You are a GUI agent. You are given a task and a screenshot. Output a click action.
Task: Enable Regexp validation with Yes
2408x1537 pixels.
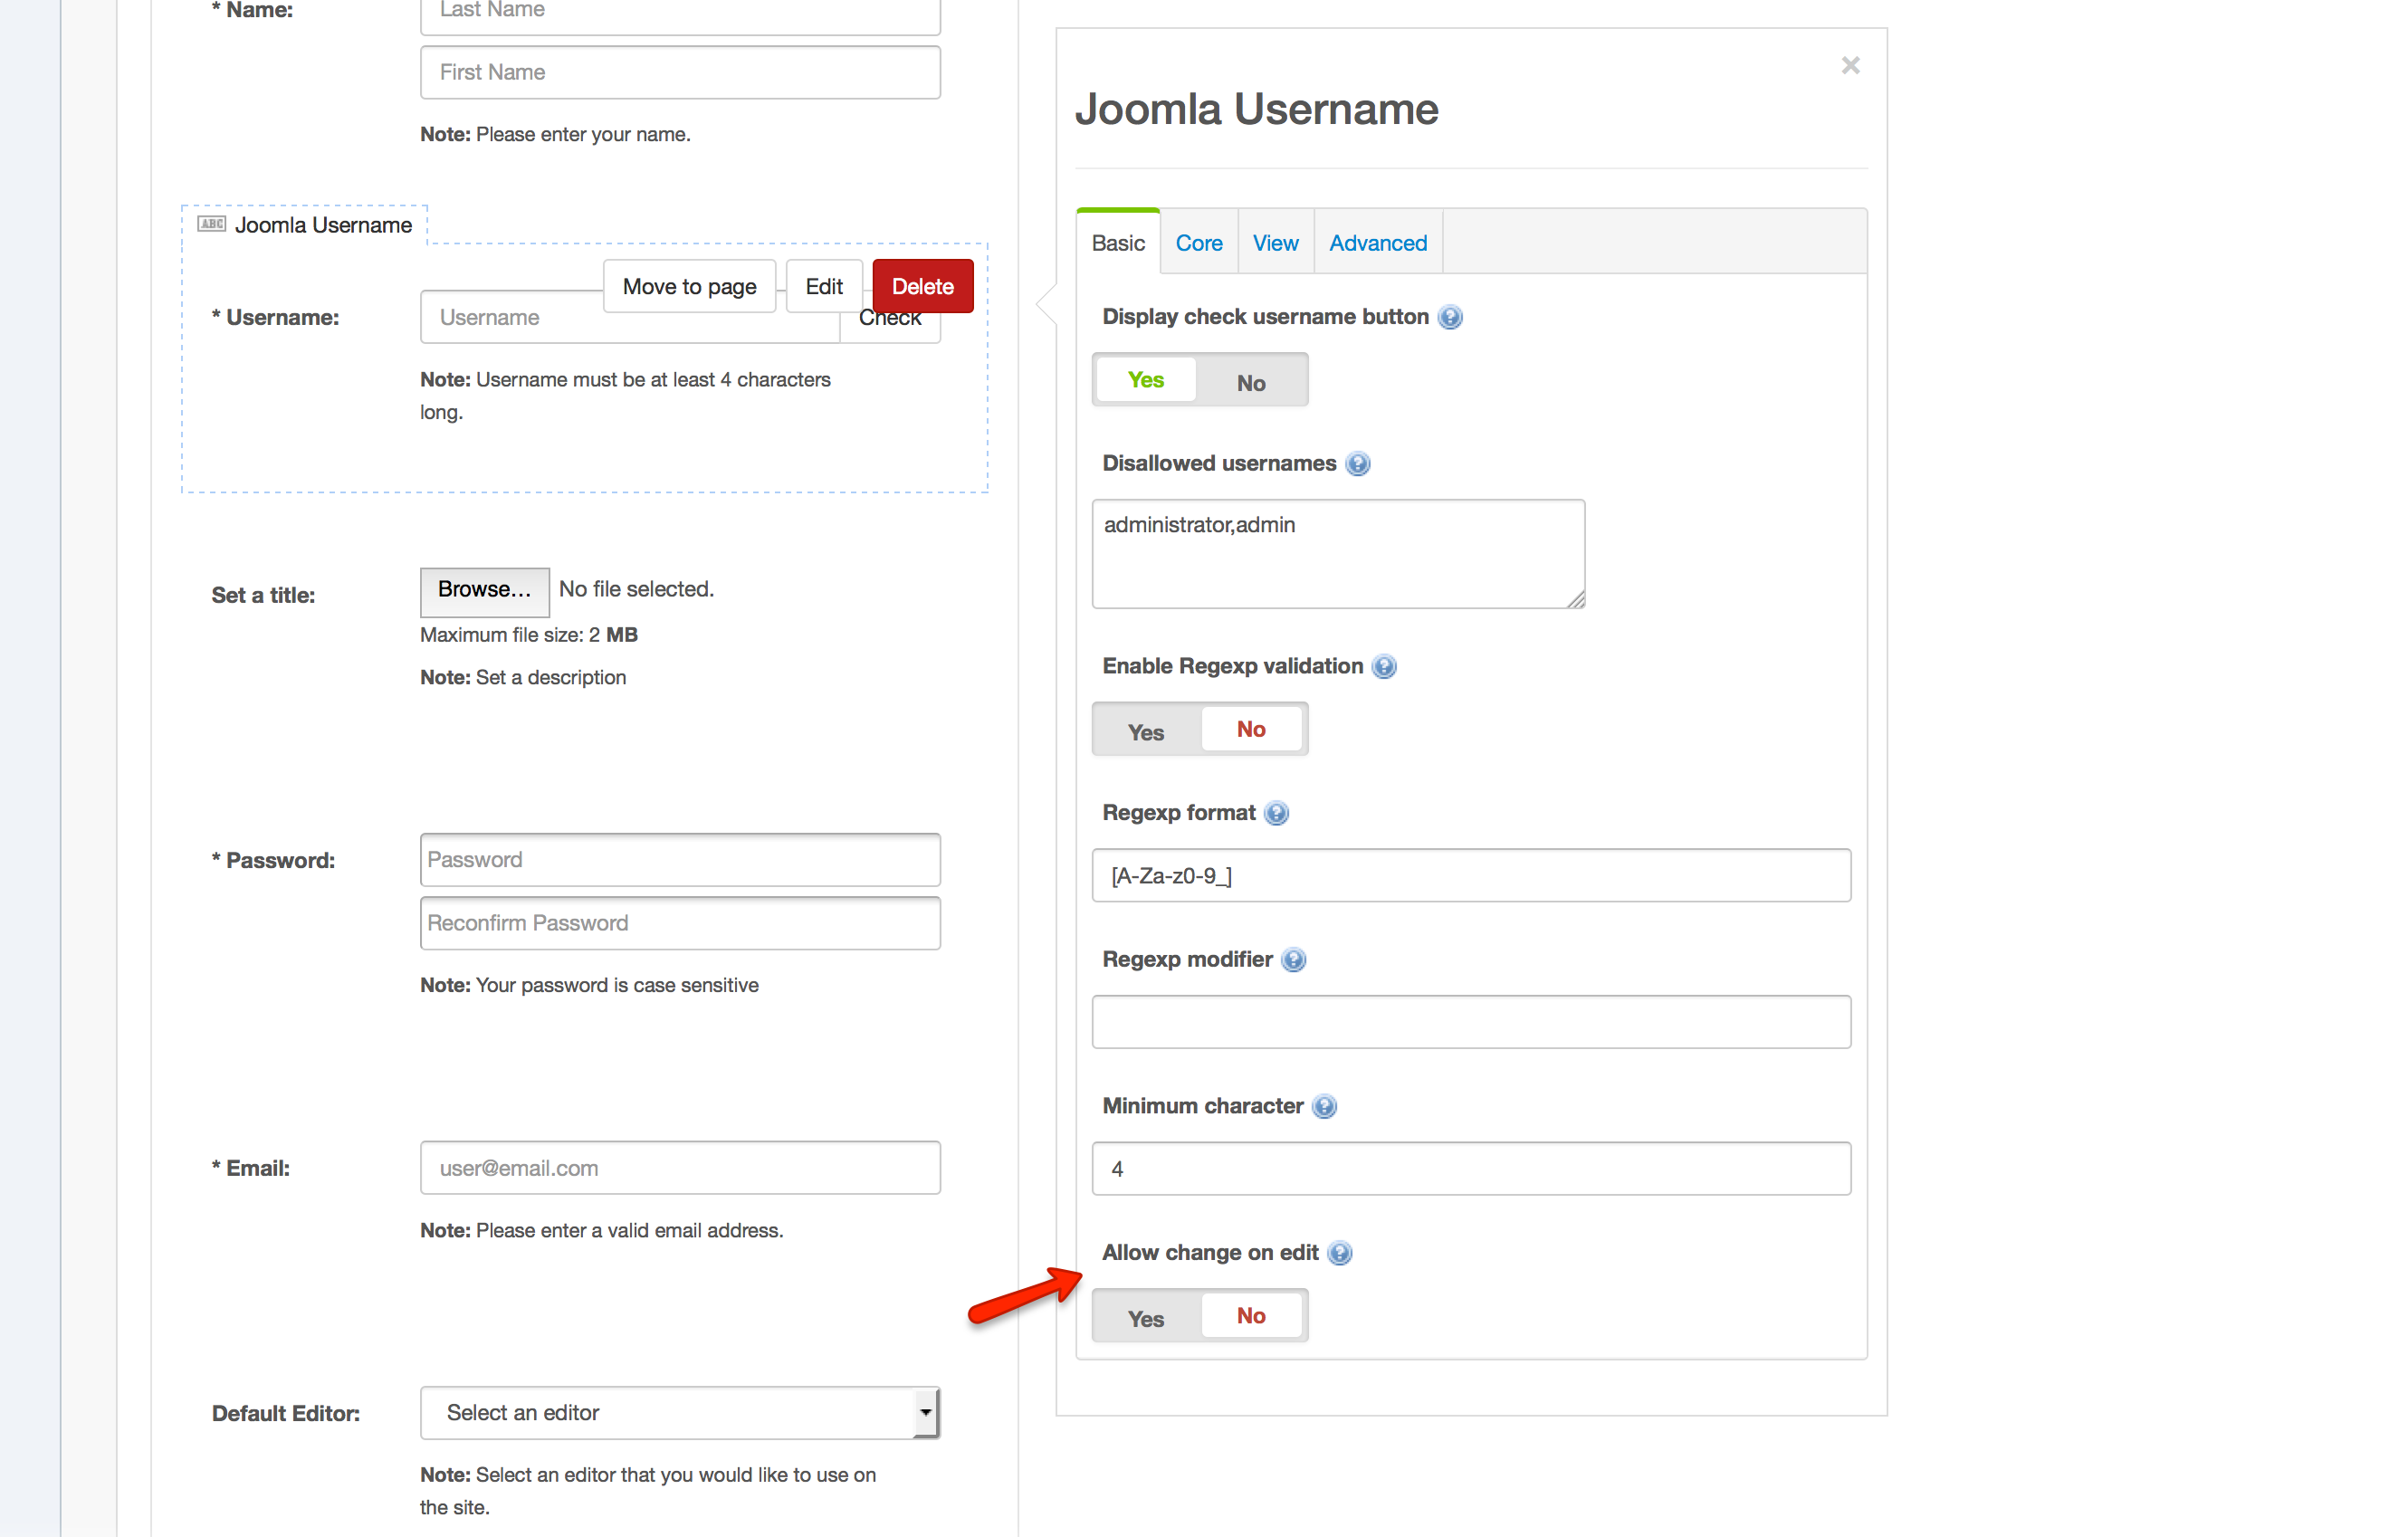pos(1146,731)
